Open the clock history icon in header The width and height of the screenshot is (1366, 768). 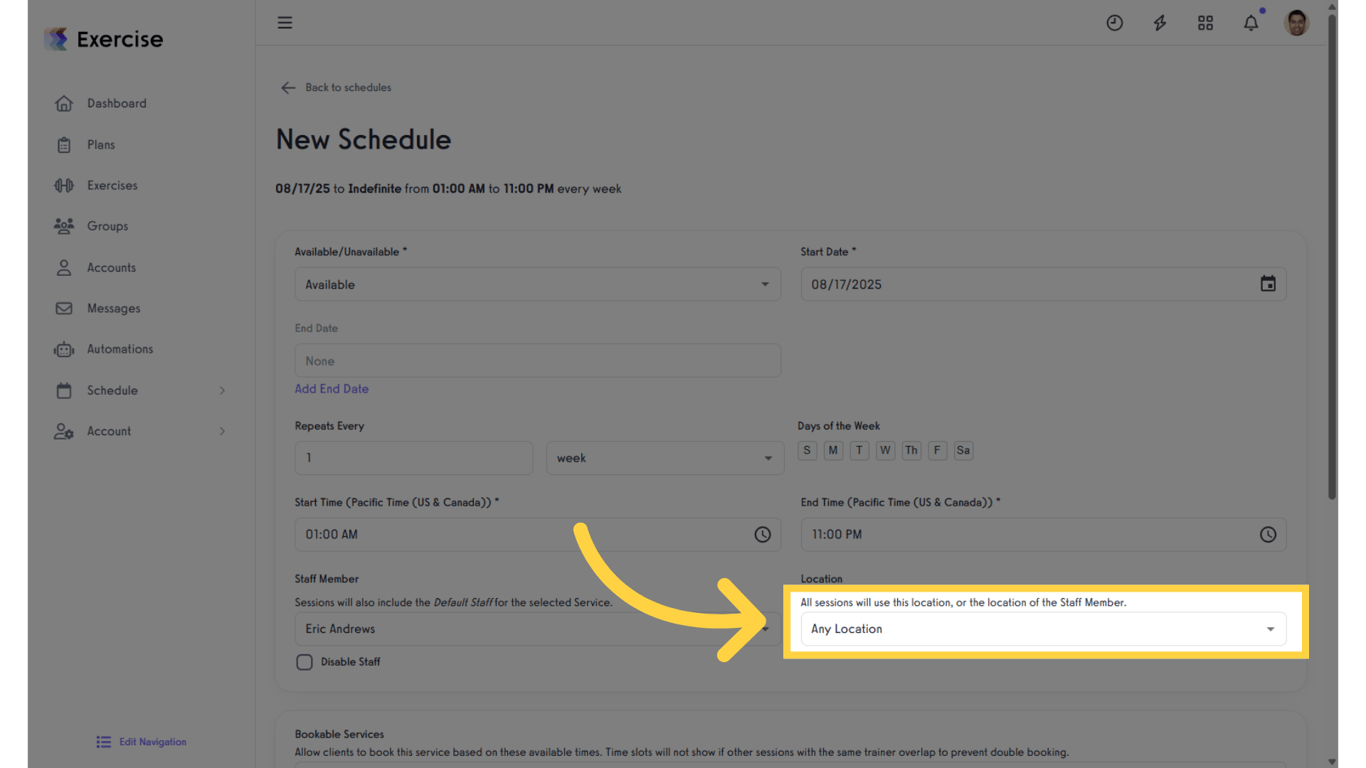pyautogui.click(x=1114, y=23)
